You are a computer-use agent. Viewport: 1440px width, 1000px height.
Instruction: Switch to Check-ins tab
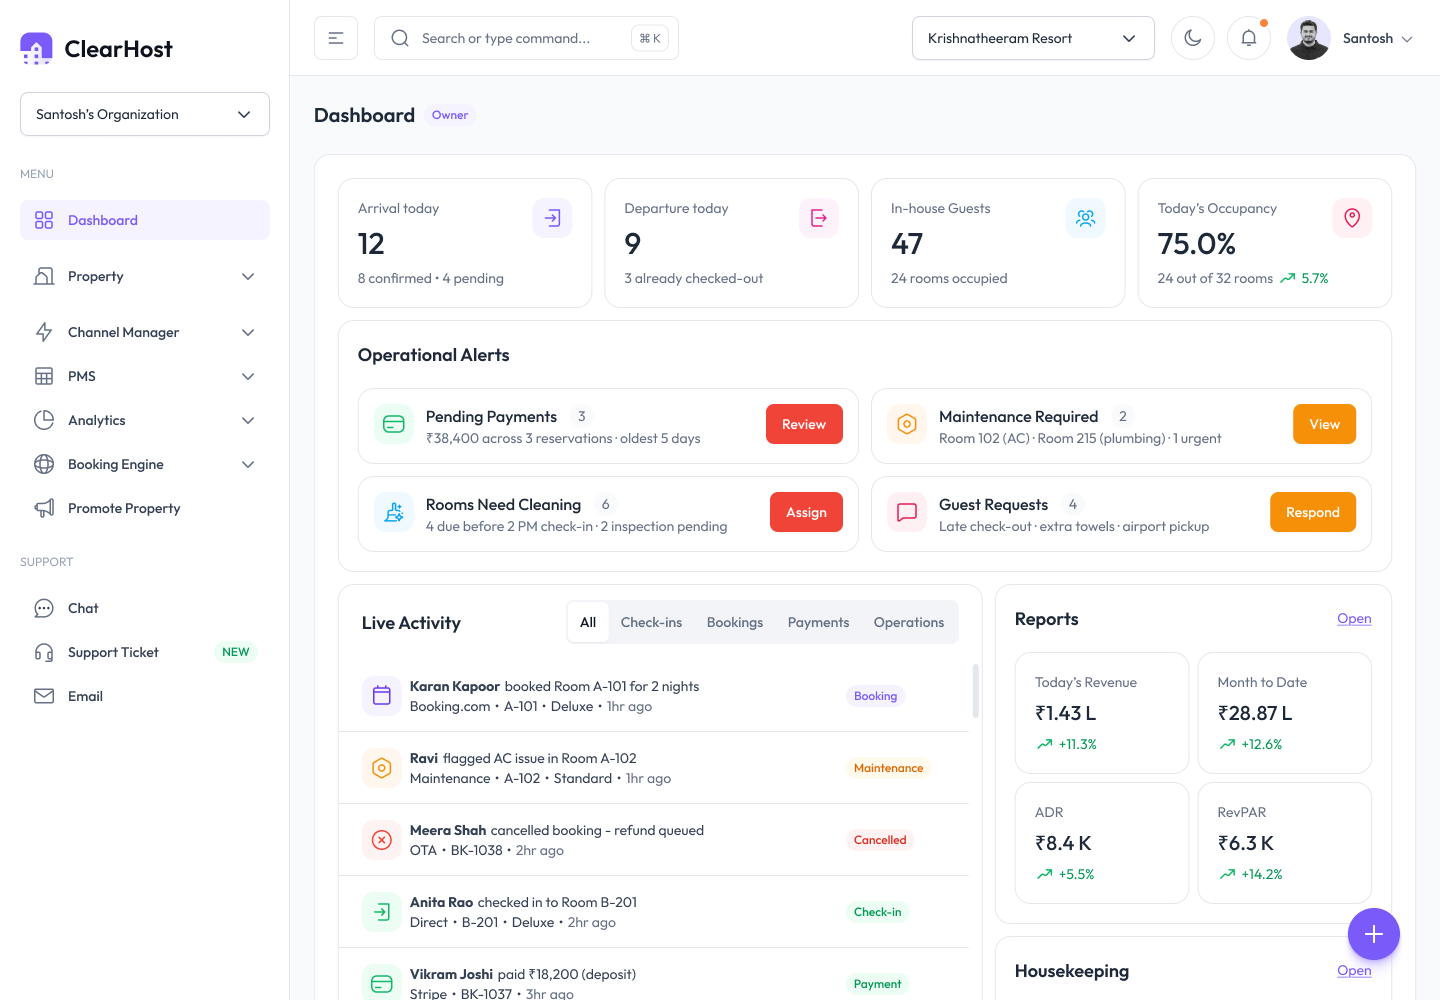[651, 622]
